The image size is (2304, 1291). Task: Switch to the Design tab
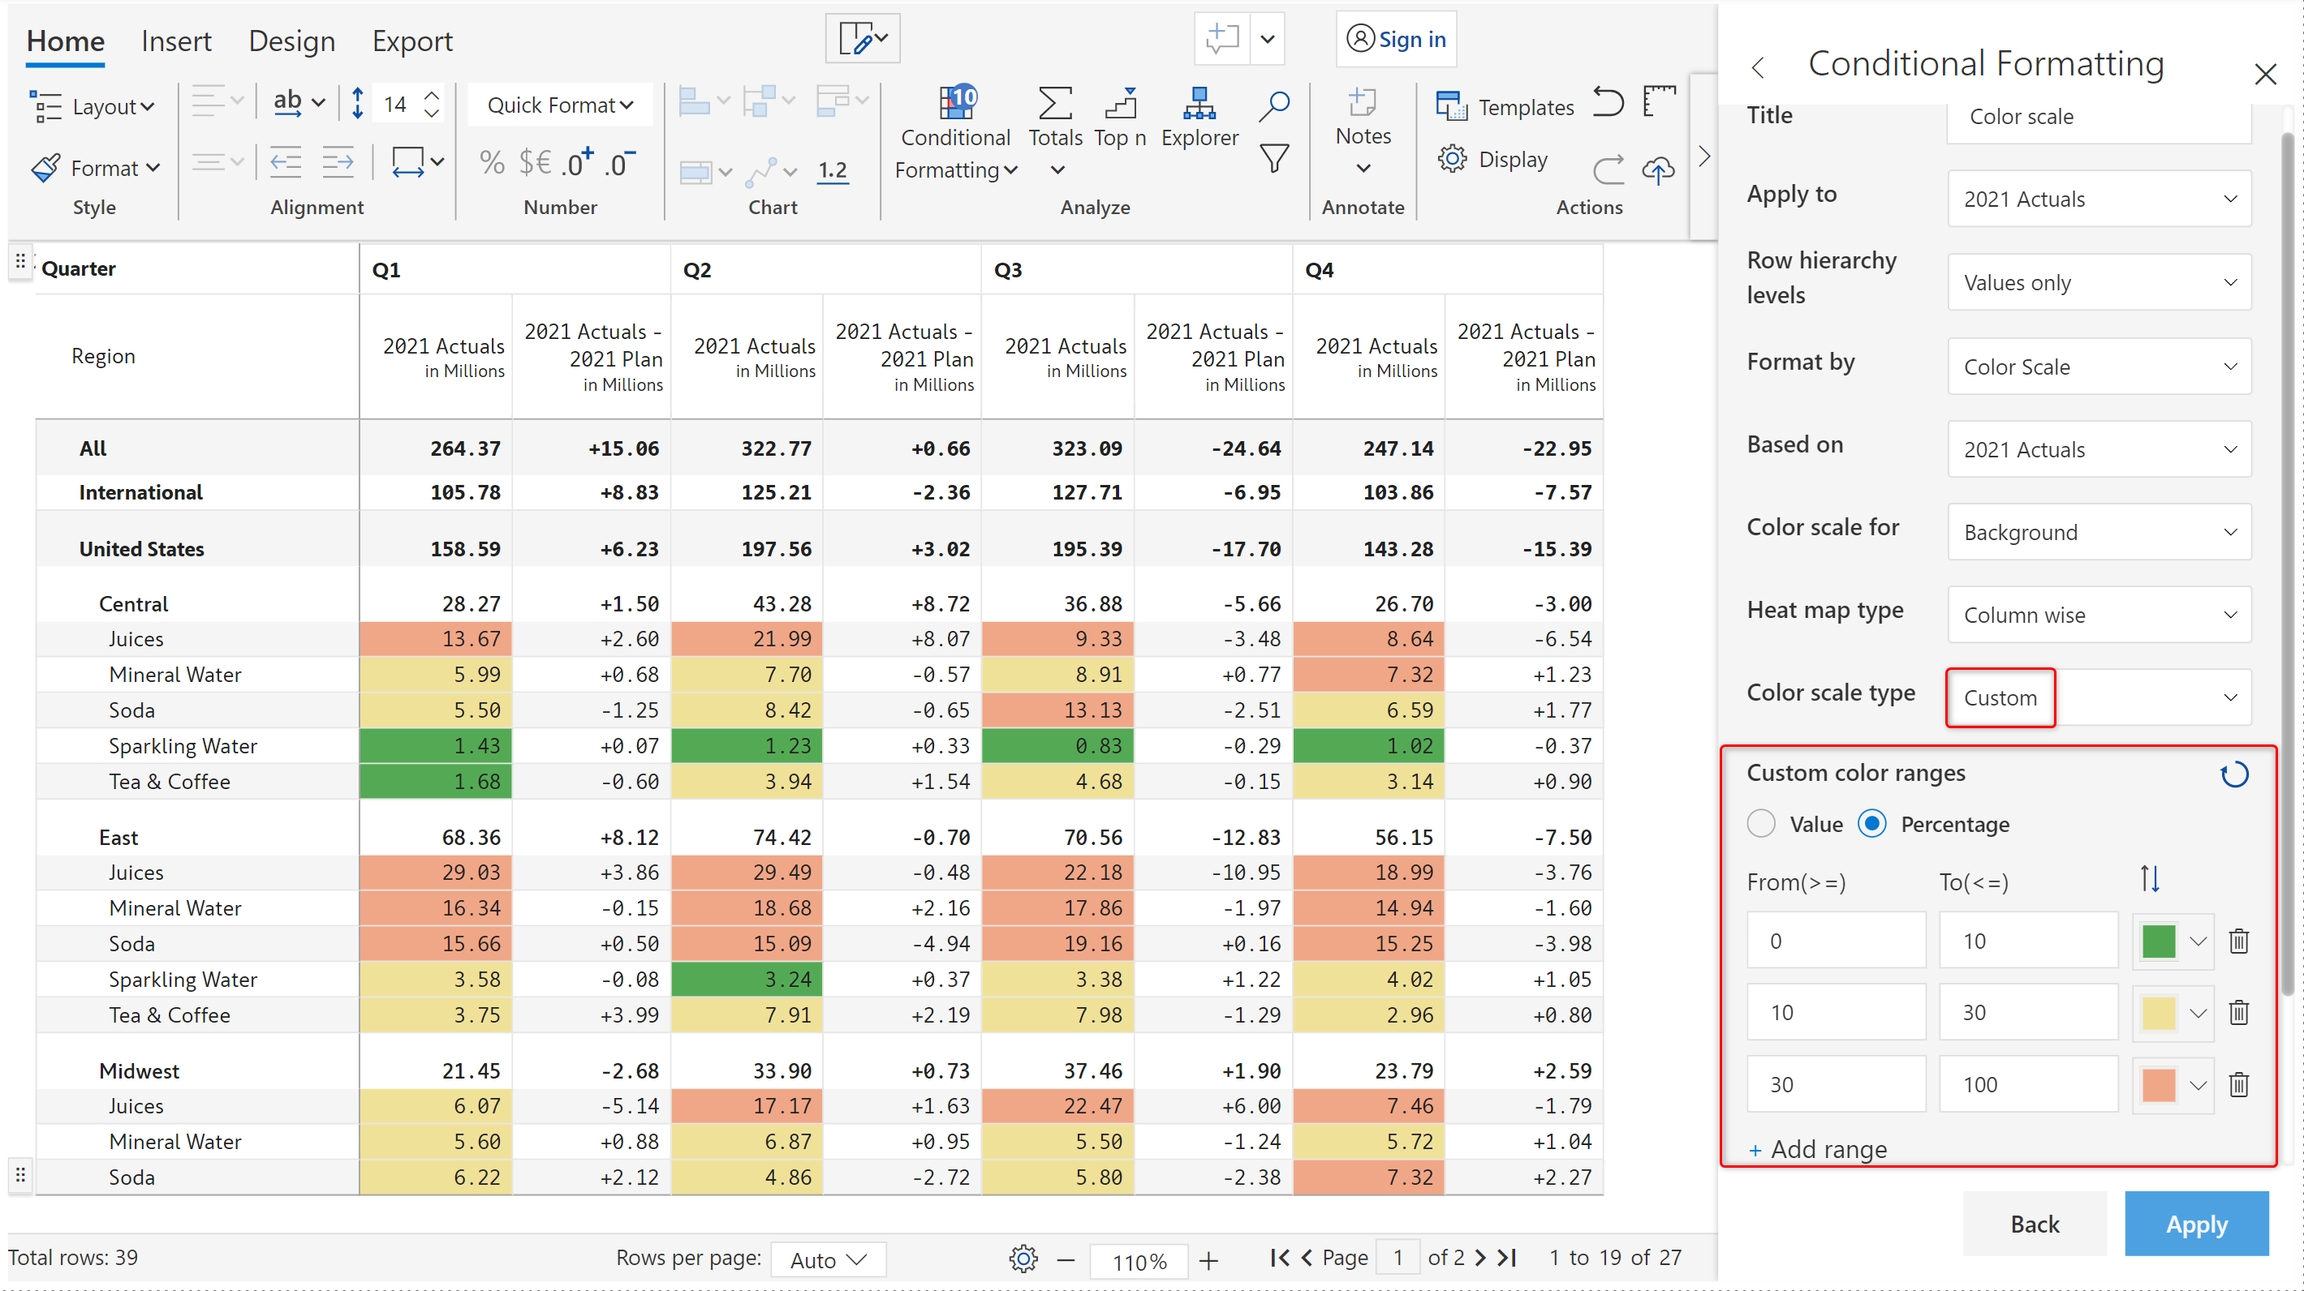(291, 41)
